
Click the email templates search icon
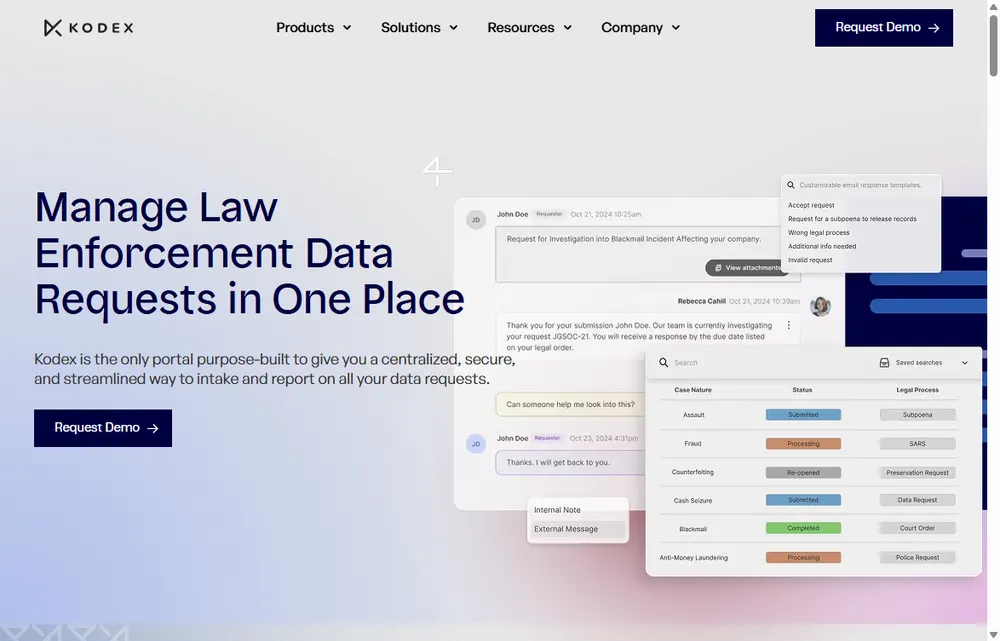click(791, 185)
